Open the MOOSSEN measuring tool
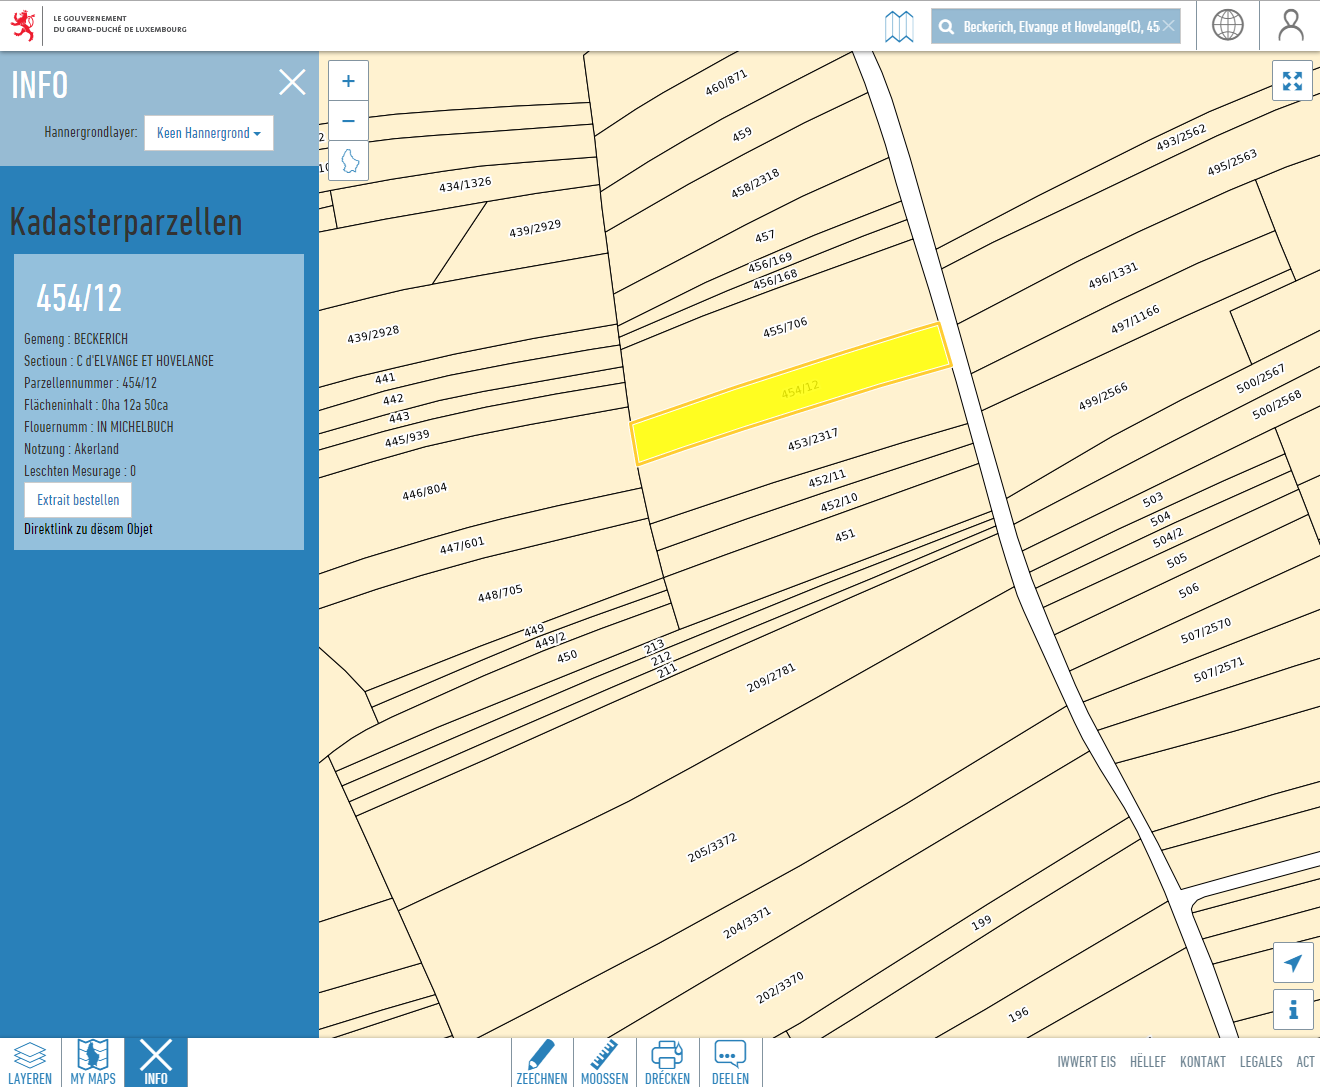 coord(604,1062)
